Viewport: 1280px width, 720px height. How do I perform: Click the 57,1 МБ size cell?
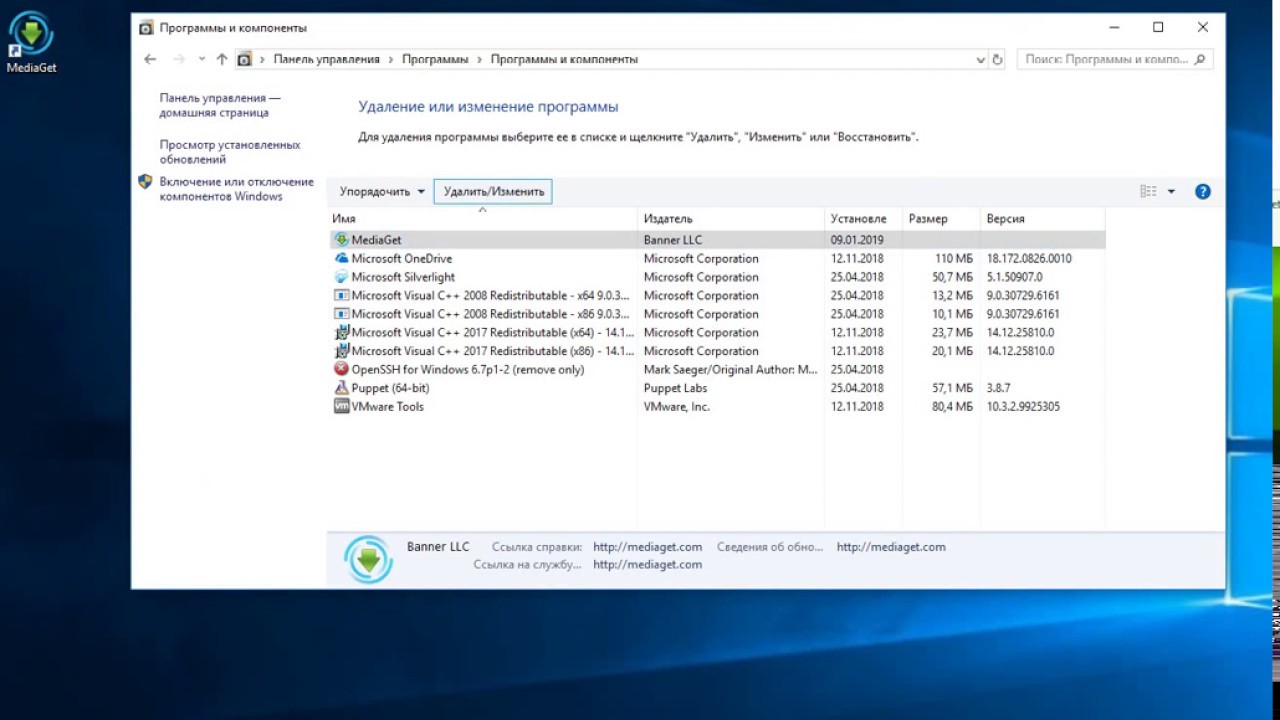pyautogui.click(x=952, y=388)
